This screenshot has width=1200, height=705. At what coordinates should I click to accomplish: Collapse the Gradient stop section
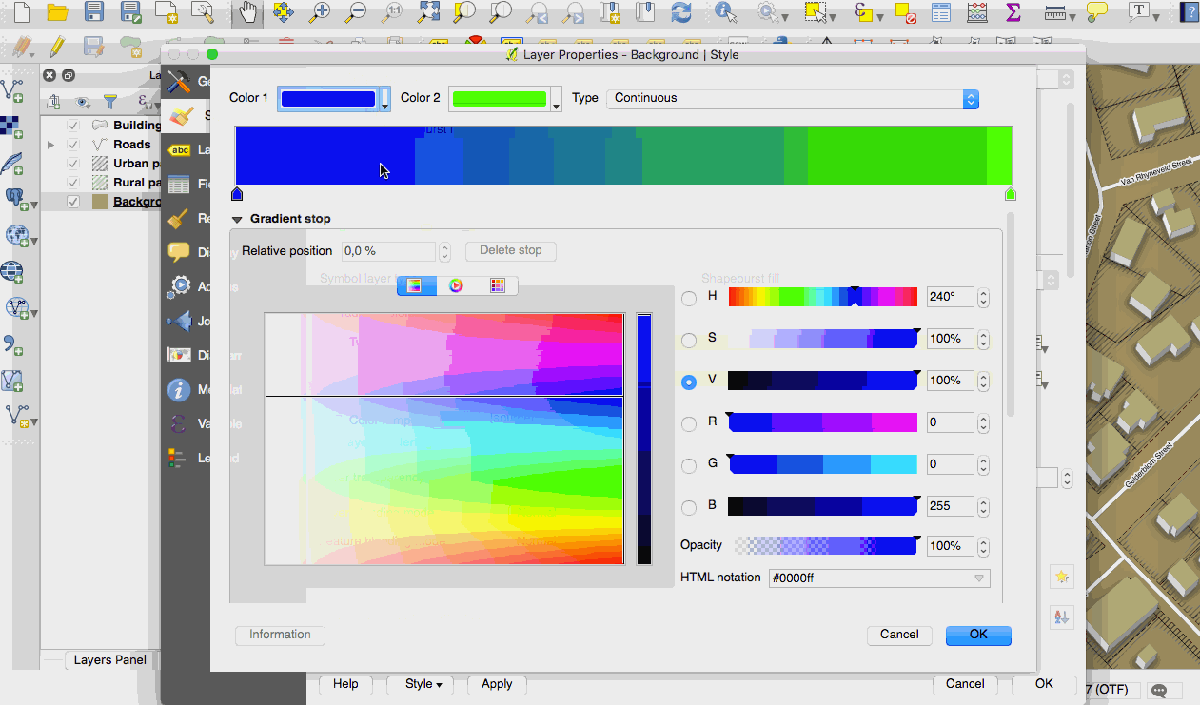238,219
